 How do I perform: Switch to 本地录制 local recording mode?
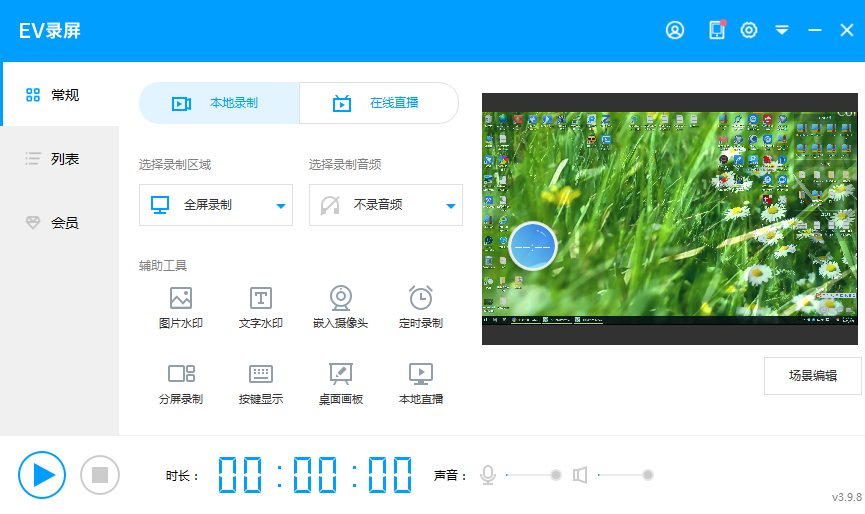point(219,103)
